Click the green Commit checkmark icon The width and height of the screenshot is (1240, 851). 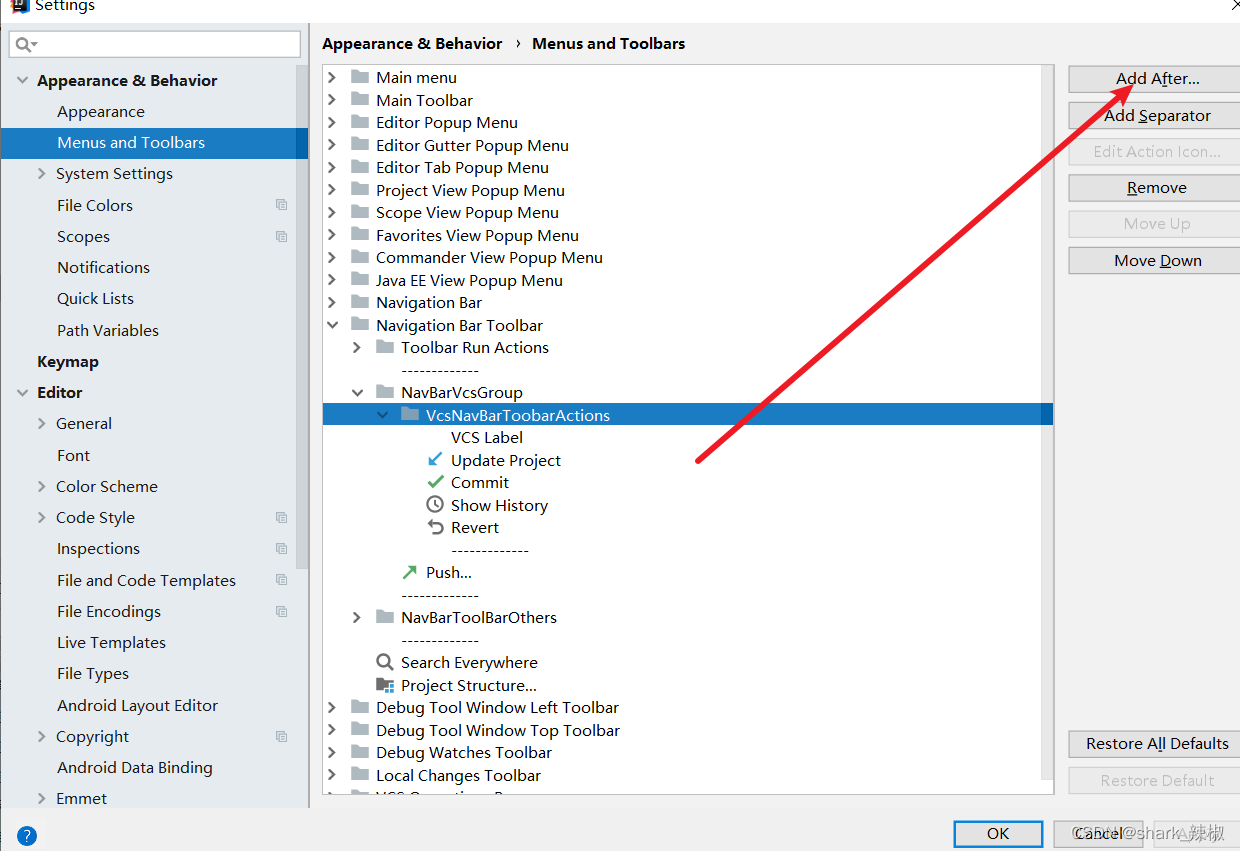(x=435, y=482)
